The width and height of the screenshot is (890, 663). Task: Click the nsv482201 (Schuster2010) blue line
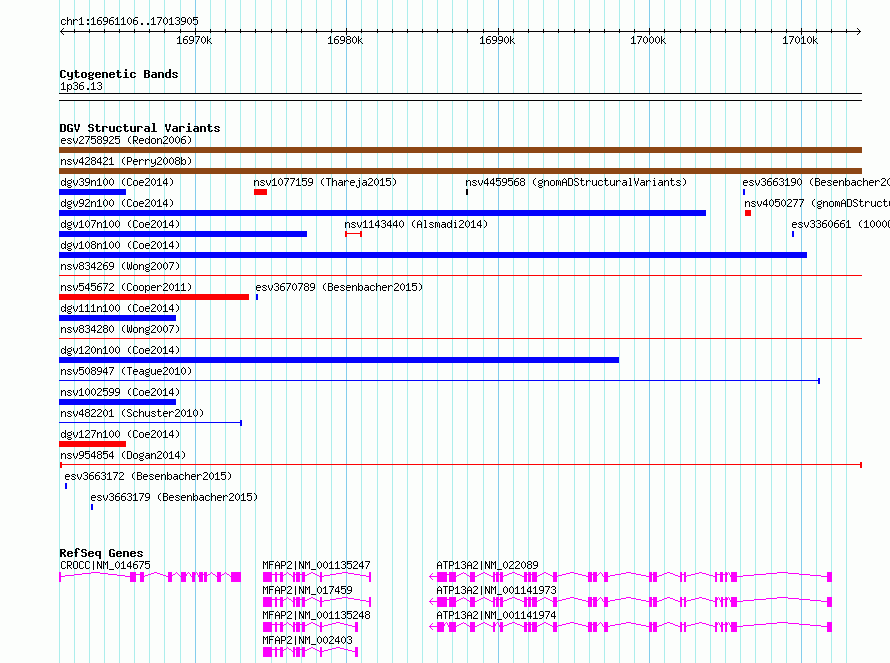[150, 423]
